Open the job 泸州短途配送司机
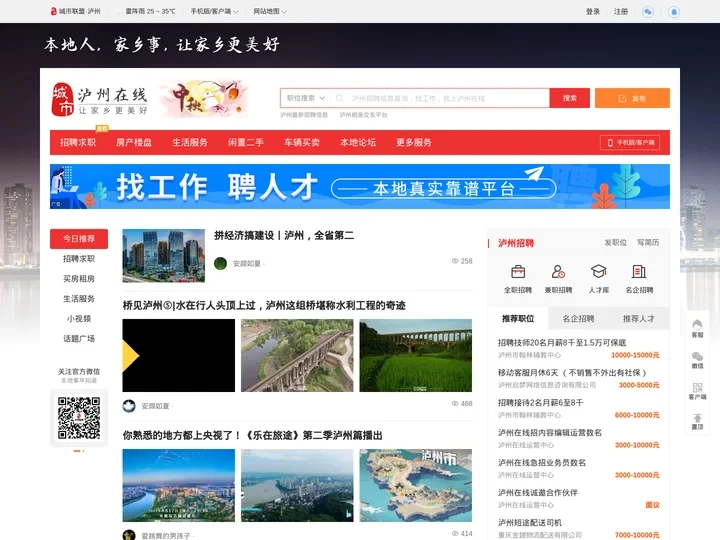This screenshot has height=540, width=720. (x=529, y=523)
